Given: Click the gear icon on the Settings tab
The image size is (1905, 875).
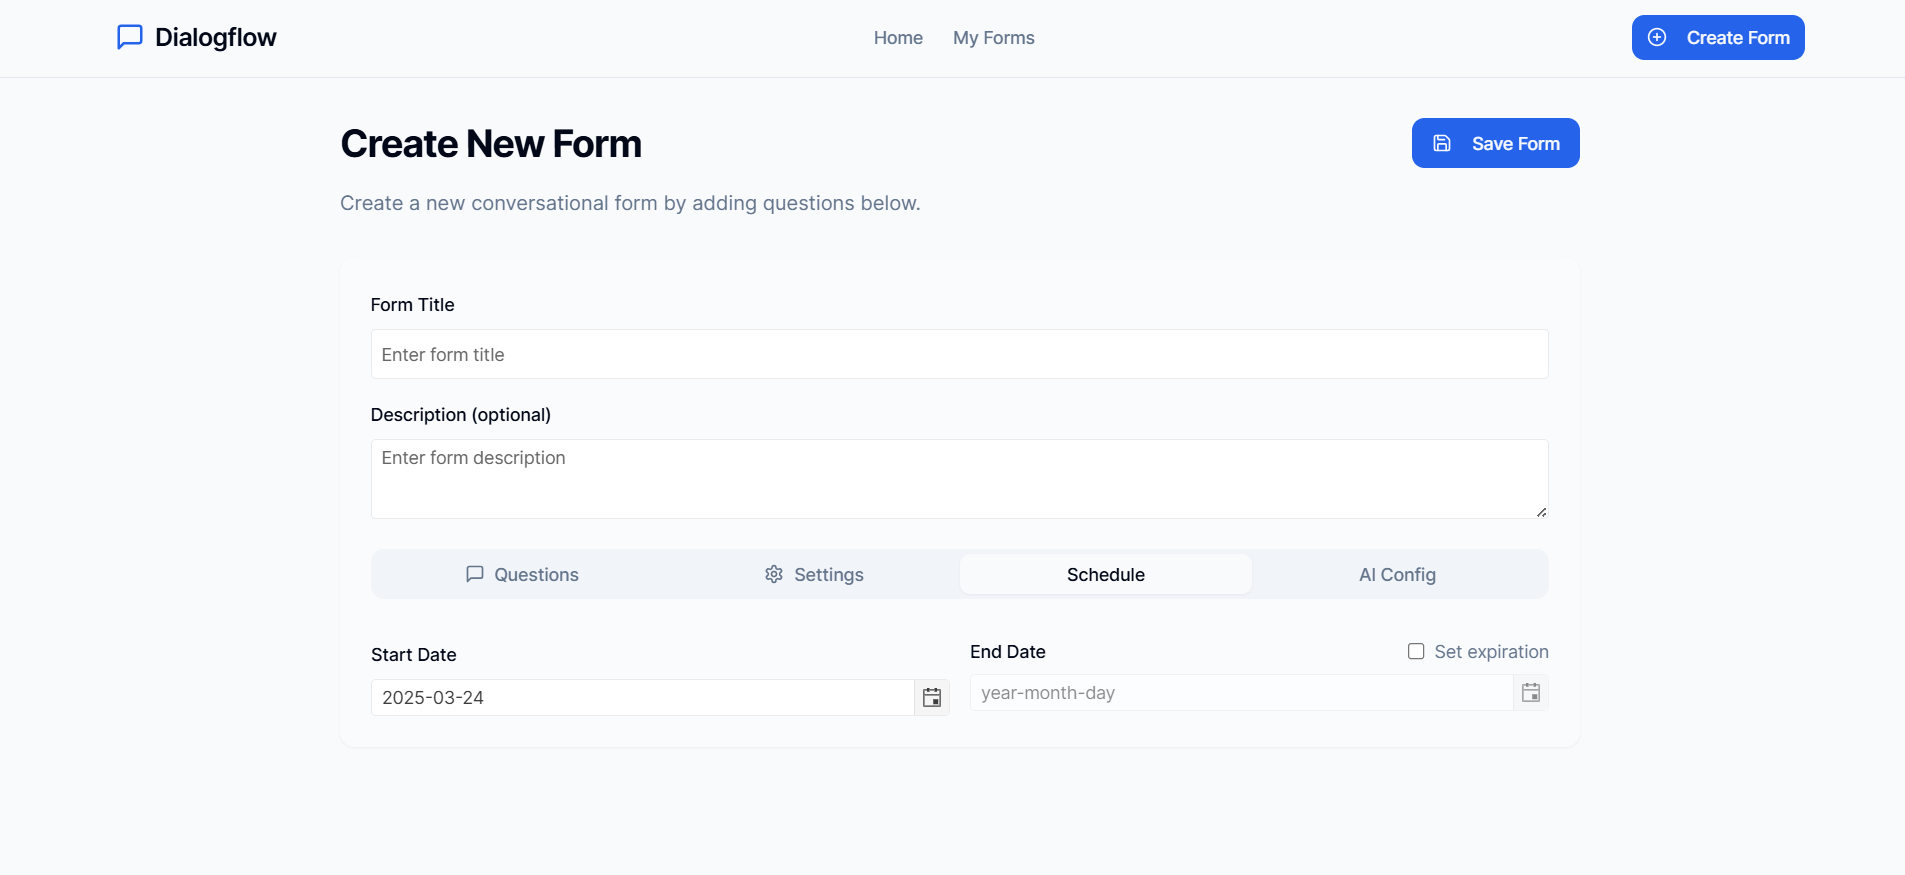Looking at the screenshot, I should point(773,574).
